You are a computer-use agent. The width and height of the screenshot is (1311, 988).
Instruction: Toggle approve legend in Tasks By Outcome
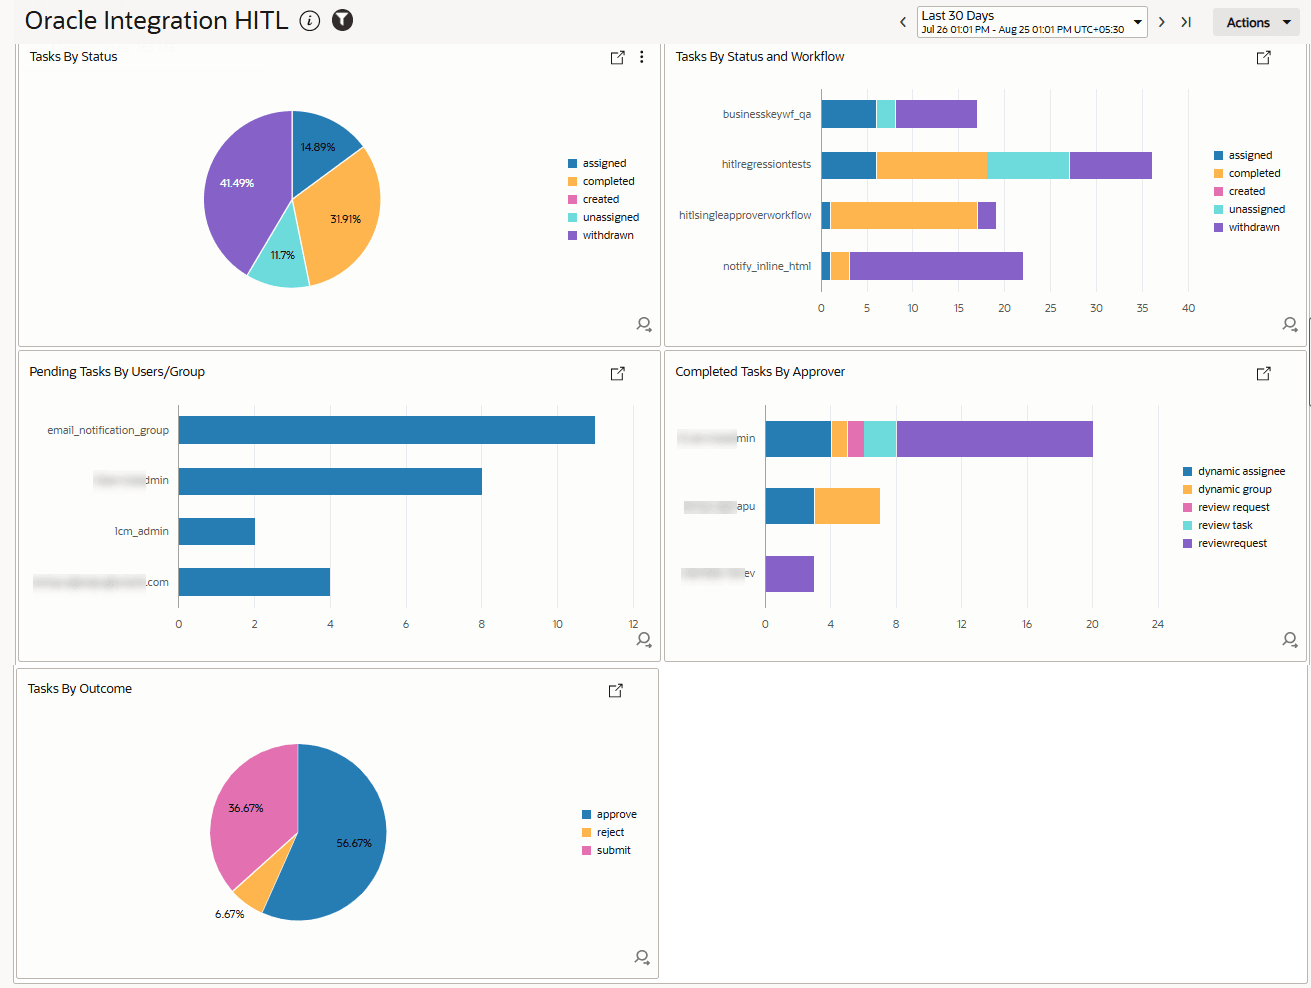(x=609, y=814)
